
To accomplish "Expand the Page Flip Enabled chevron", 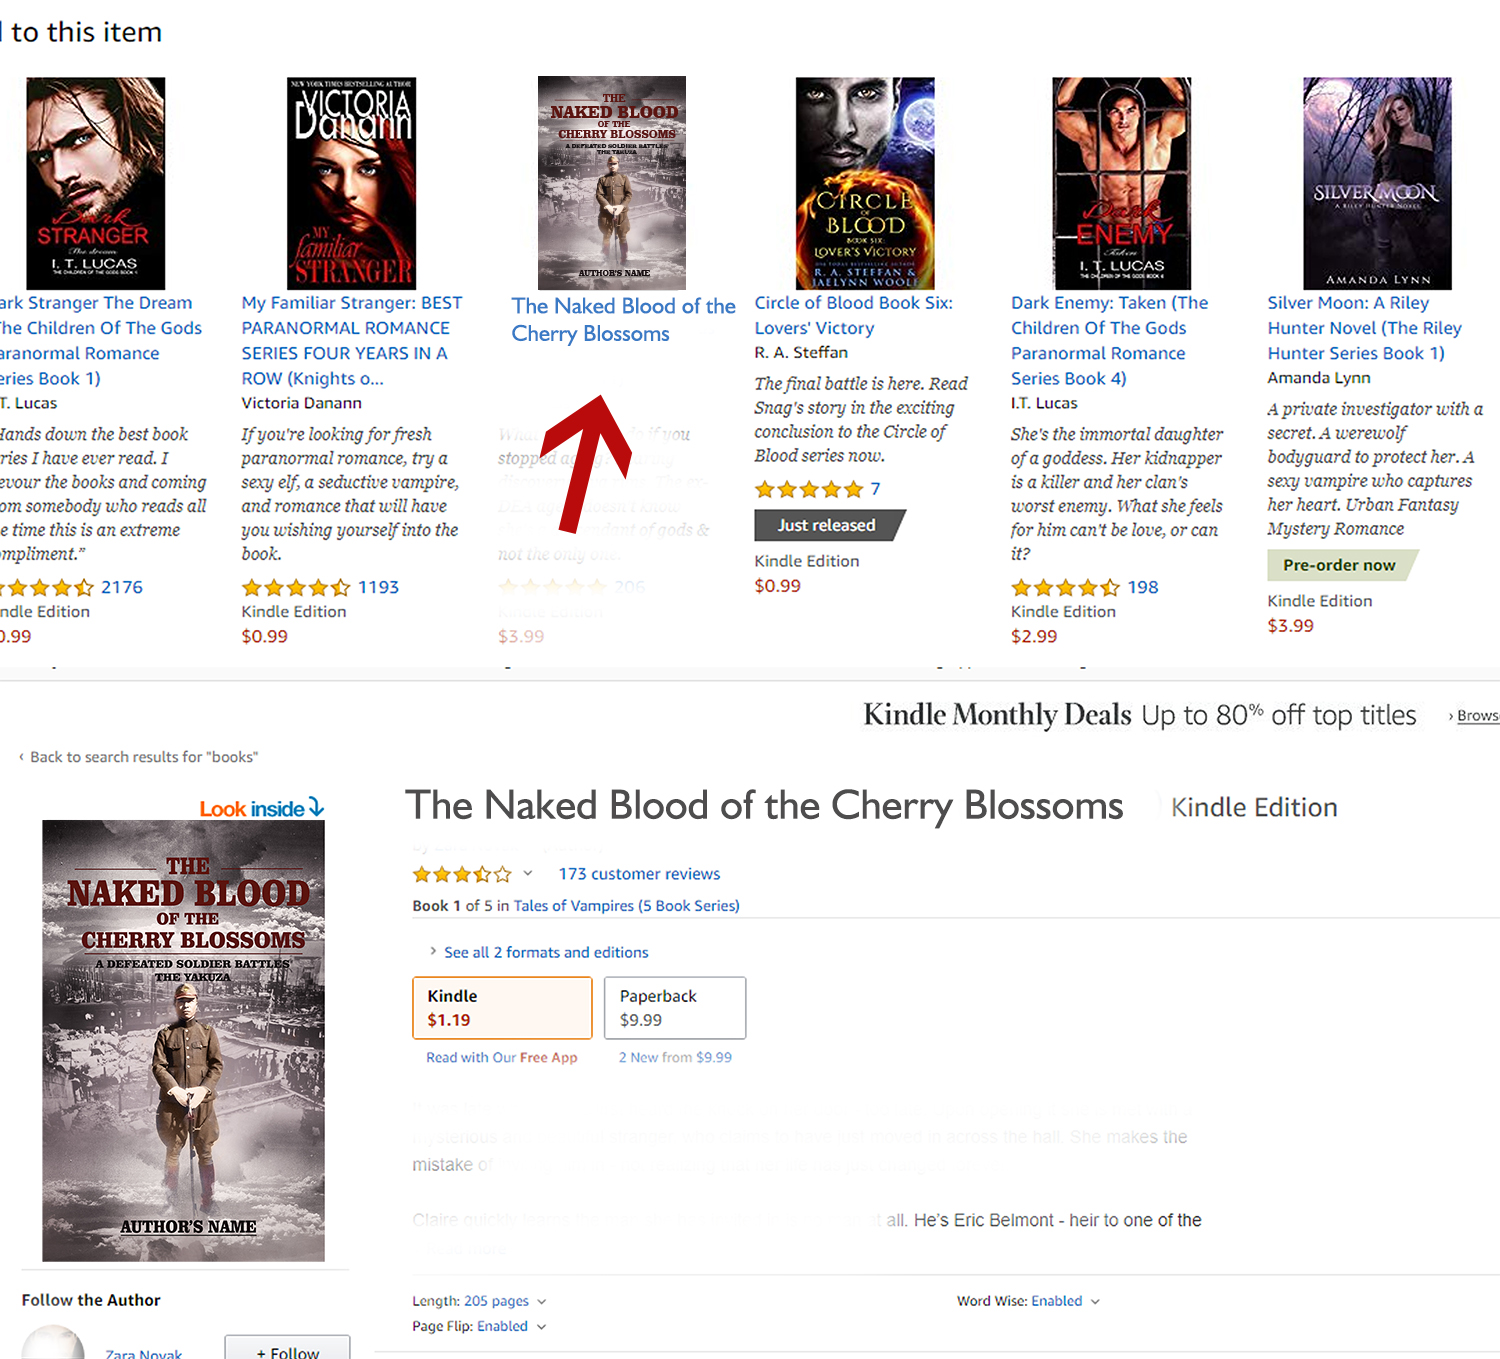I will (x=541, y=1327).
